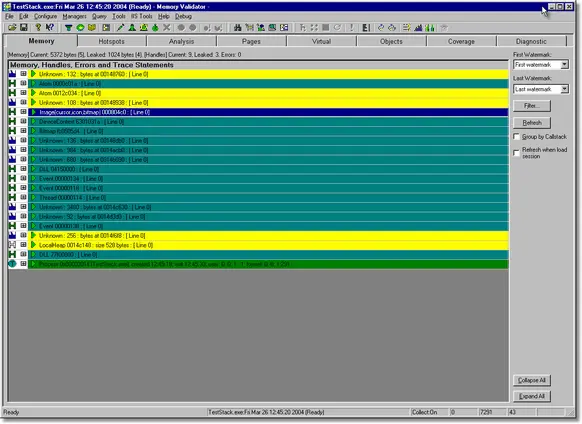The height and width of the screenshot is (424, 582).
Task: Expand the Image(cursor,icon,bitmap) row
Action: [x=23, y=112]
